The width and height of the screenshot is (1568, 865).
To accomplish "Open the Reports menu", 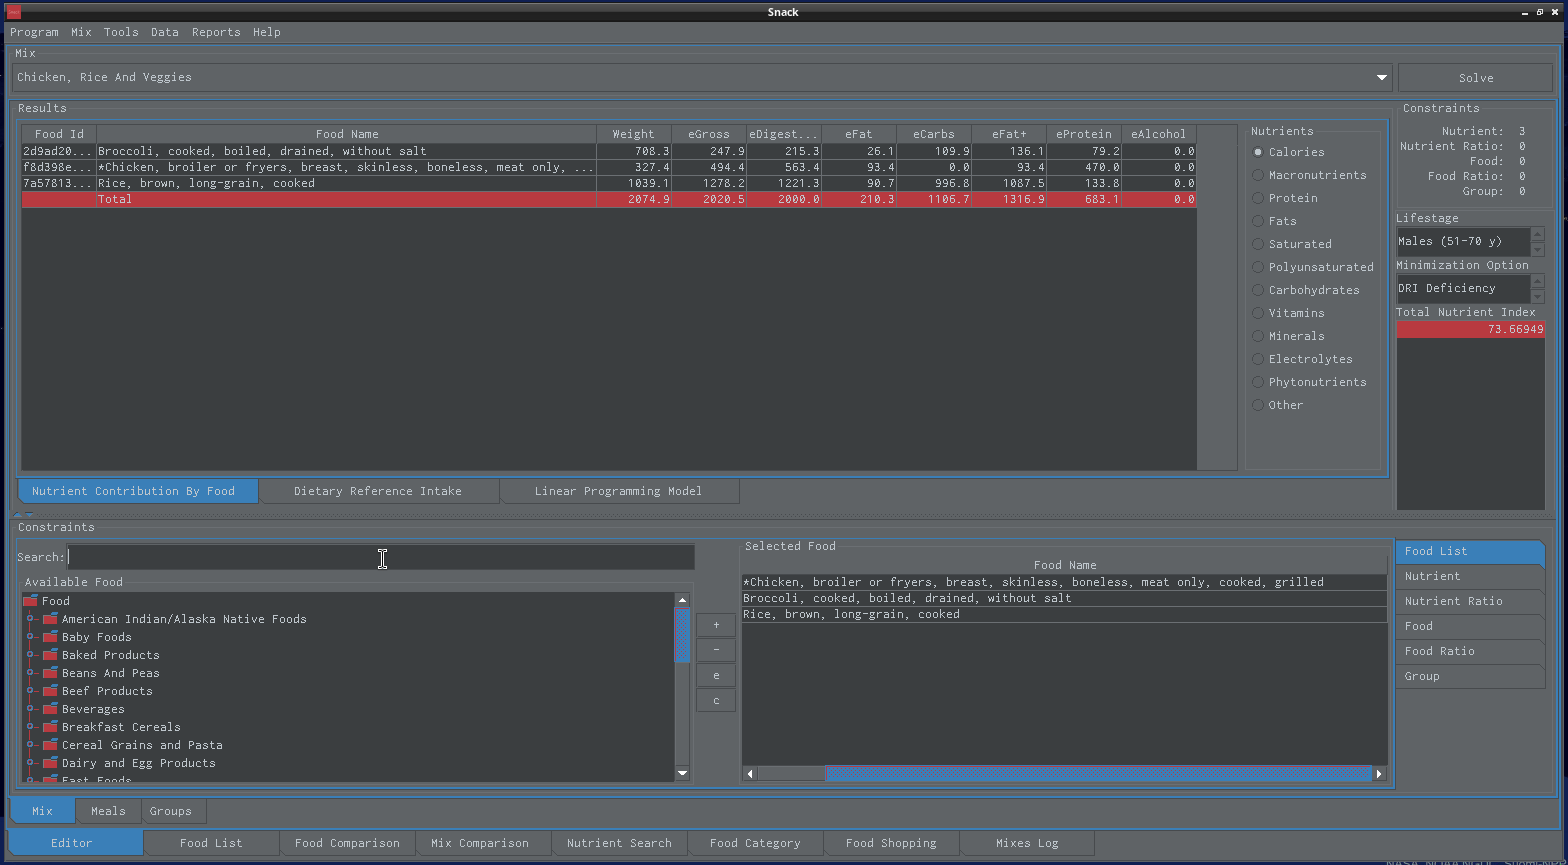I will 216,32.
